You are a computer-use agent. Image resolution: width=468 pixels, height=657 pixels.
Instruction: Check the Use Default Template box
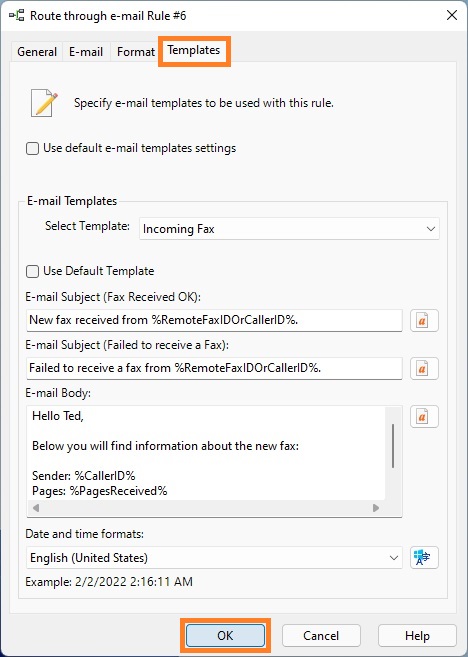(x=33, y=271)
